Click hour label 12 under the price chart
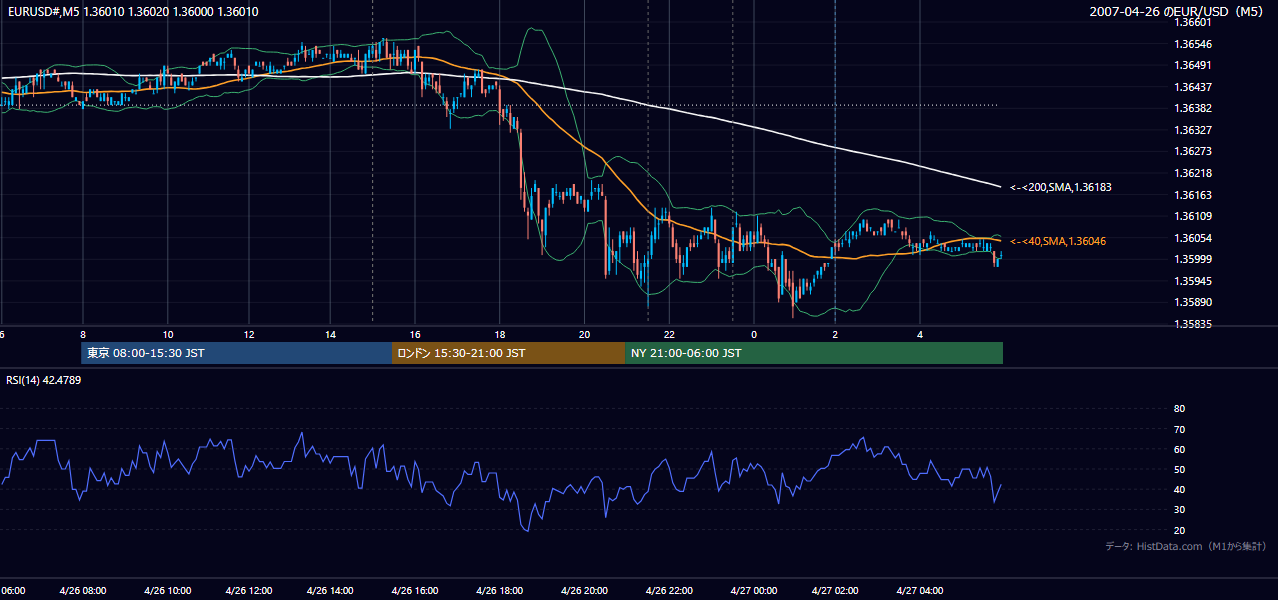 click(250, 334)
